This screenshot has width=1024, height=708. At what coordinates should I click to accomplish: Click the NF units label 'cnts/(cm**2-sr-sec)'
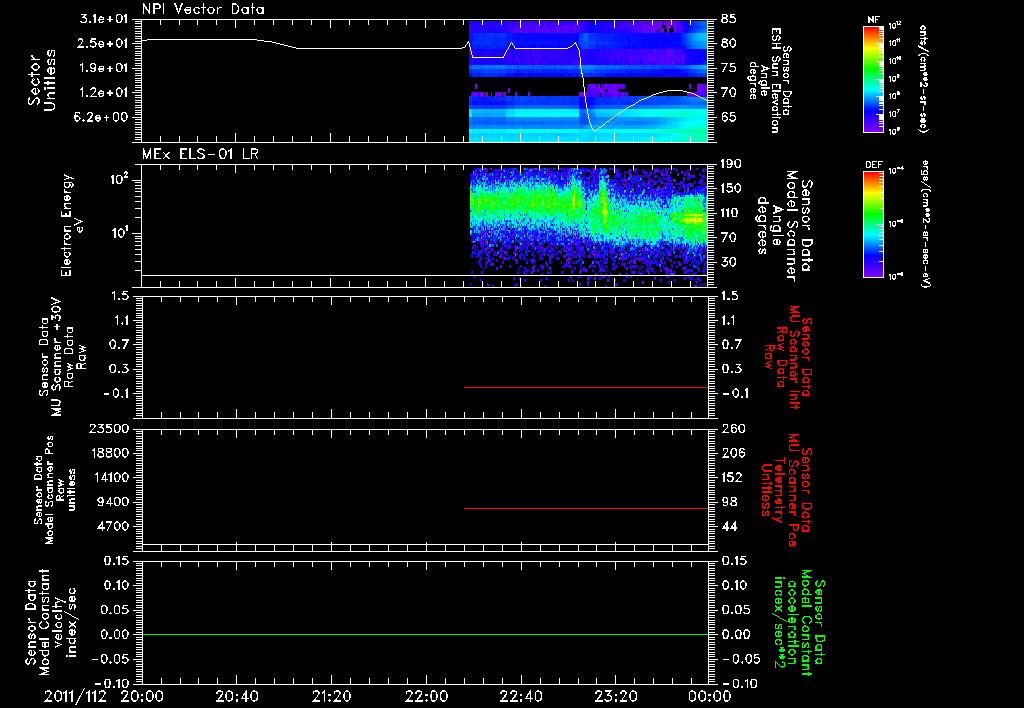(923, 79)
